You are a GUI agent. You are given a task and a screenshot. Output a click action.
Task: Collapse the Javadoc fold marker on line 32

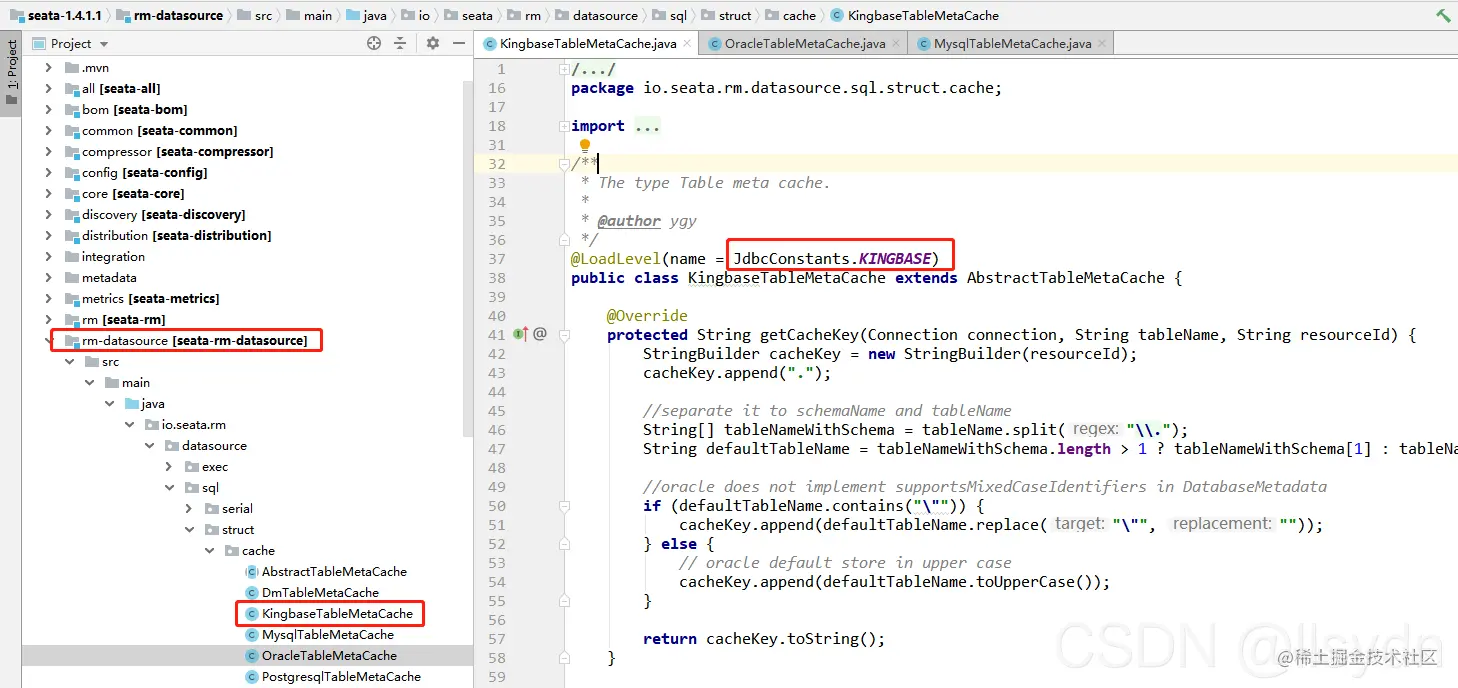(566, 164)
